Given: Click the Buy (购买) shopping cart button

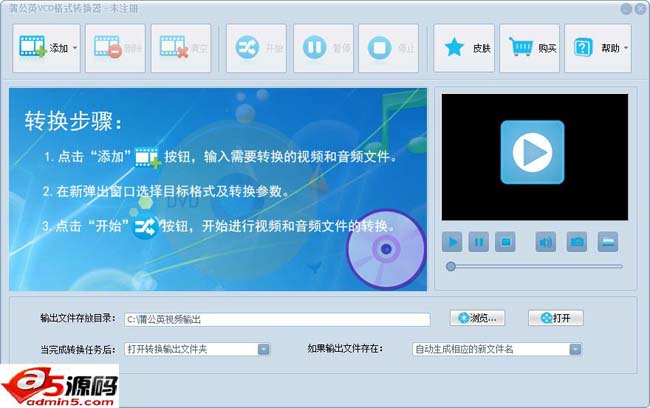Looking at the screenshot, I should pyautogui.click(x=529, y=48).
